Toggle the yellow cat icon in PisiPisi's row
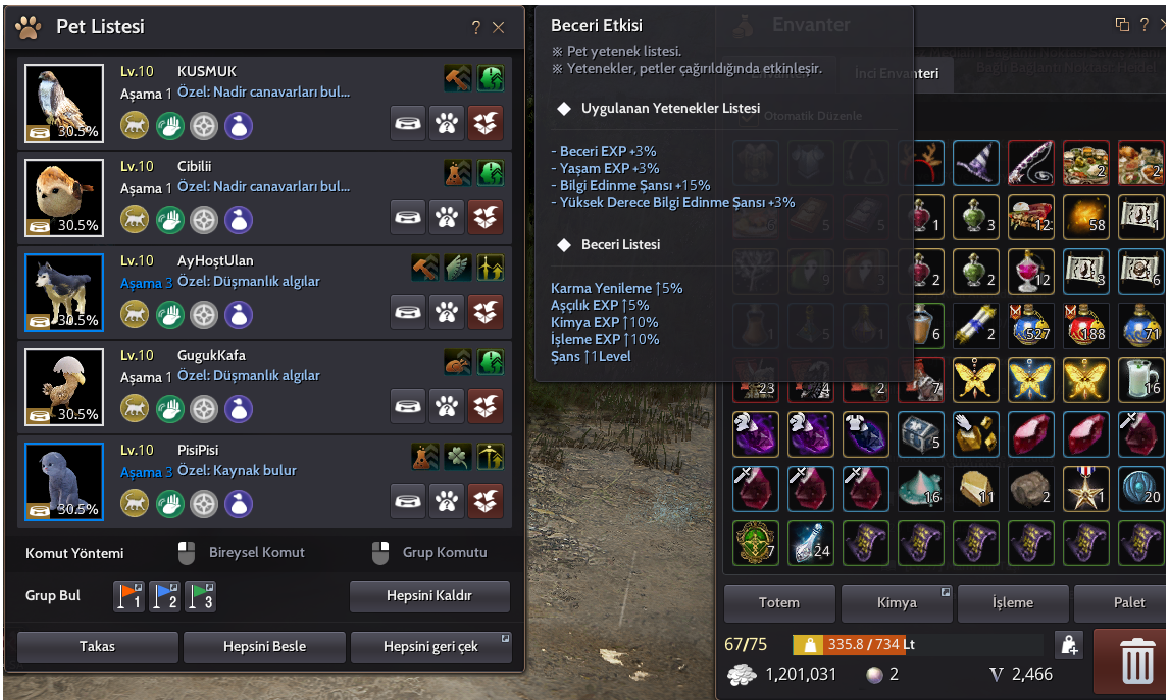Screen dimensions: 1169x700 tap(135, 503)
